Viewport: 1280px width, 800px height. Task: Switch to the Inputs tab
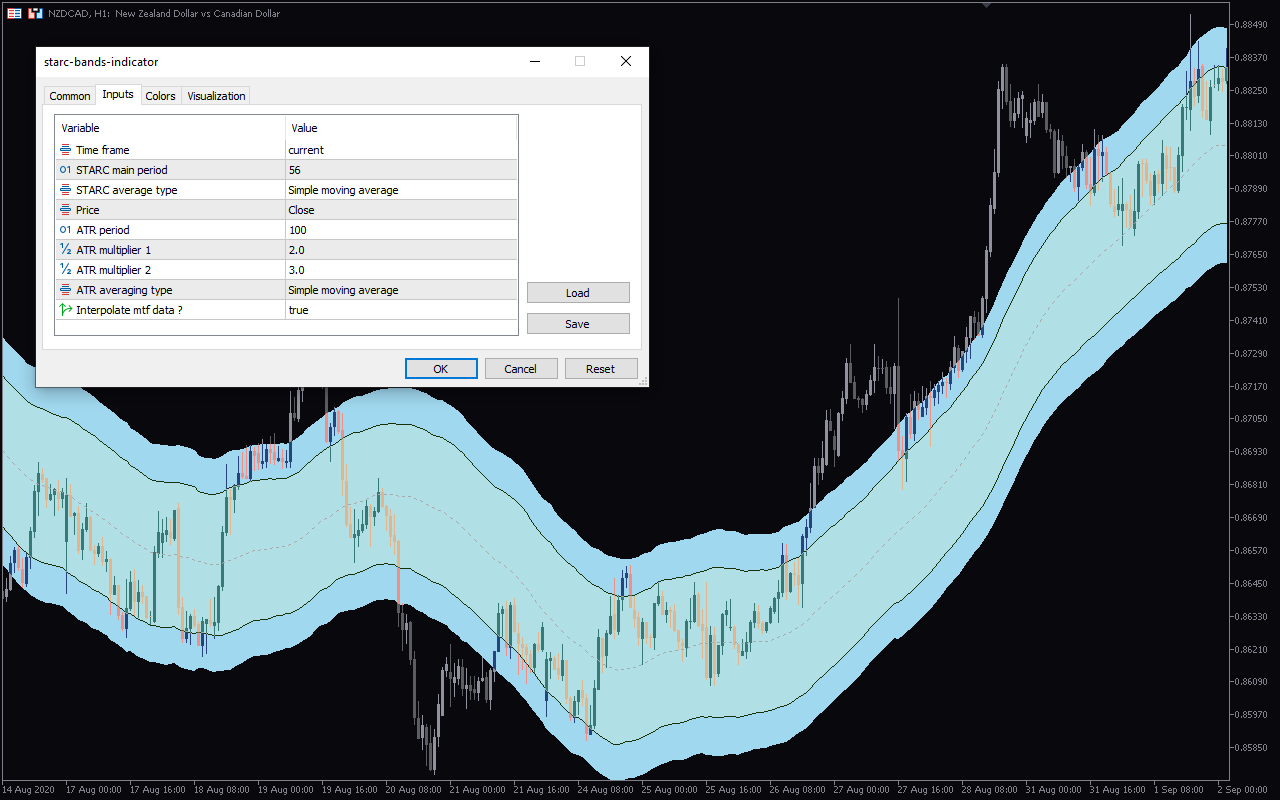(118, 94)
